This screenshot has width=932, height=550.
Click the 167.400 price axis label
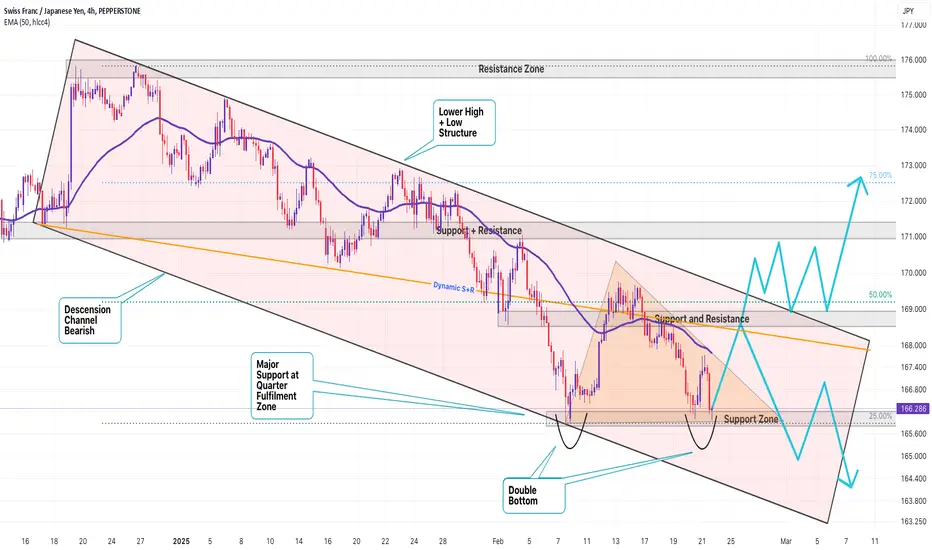click(x=914, y=367)
